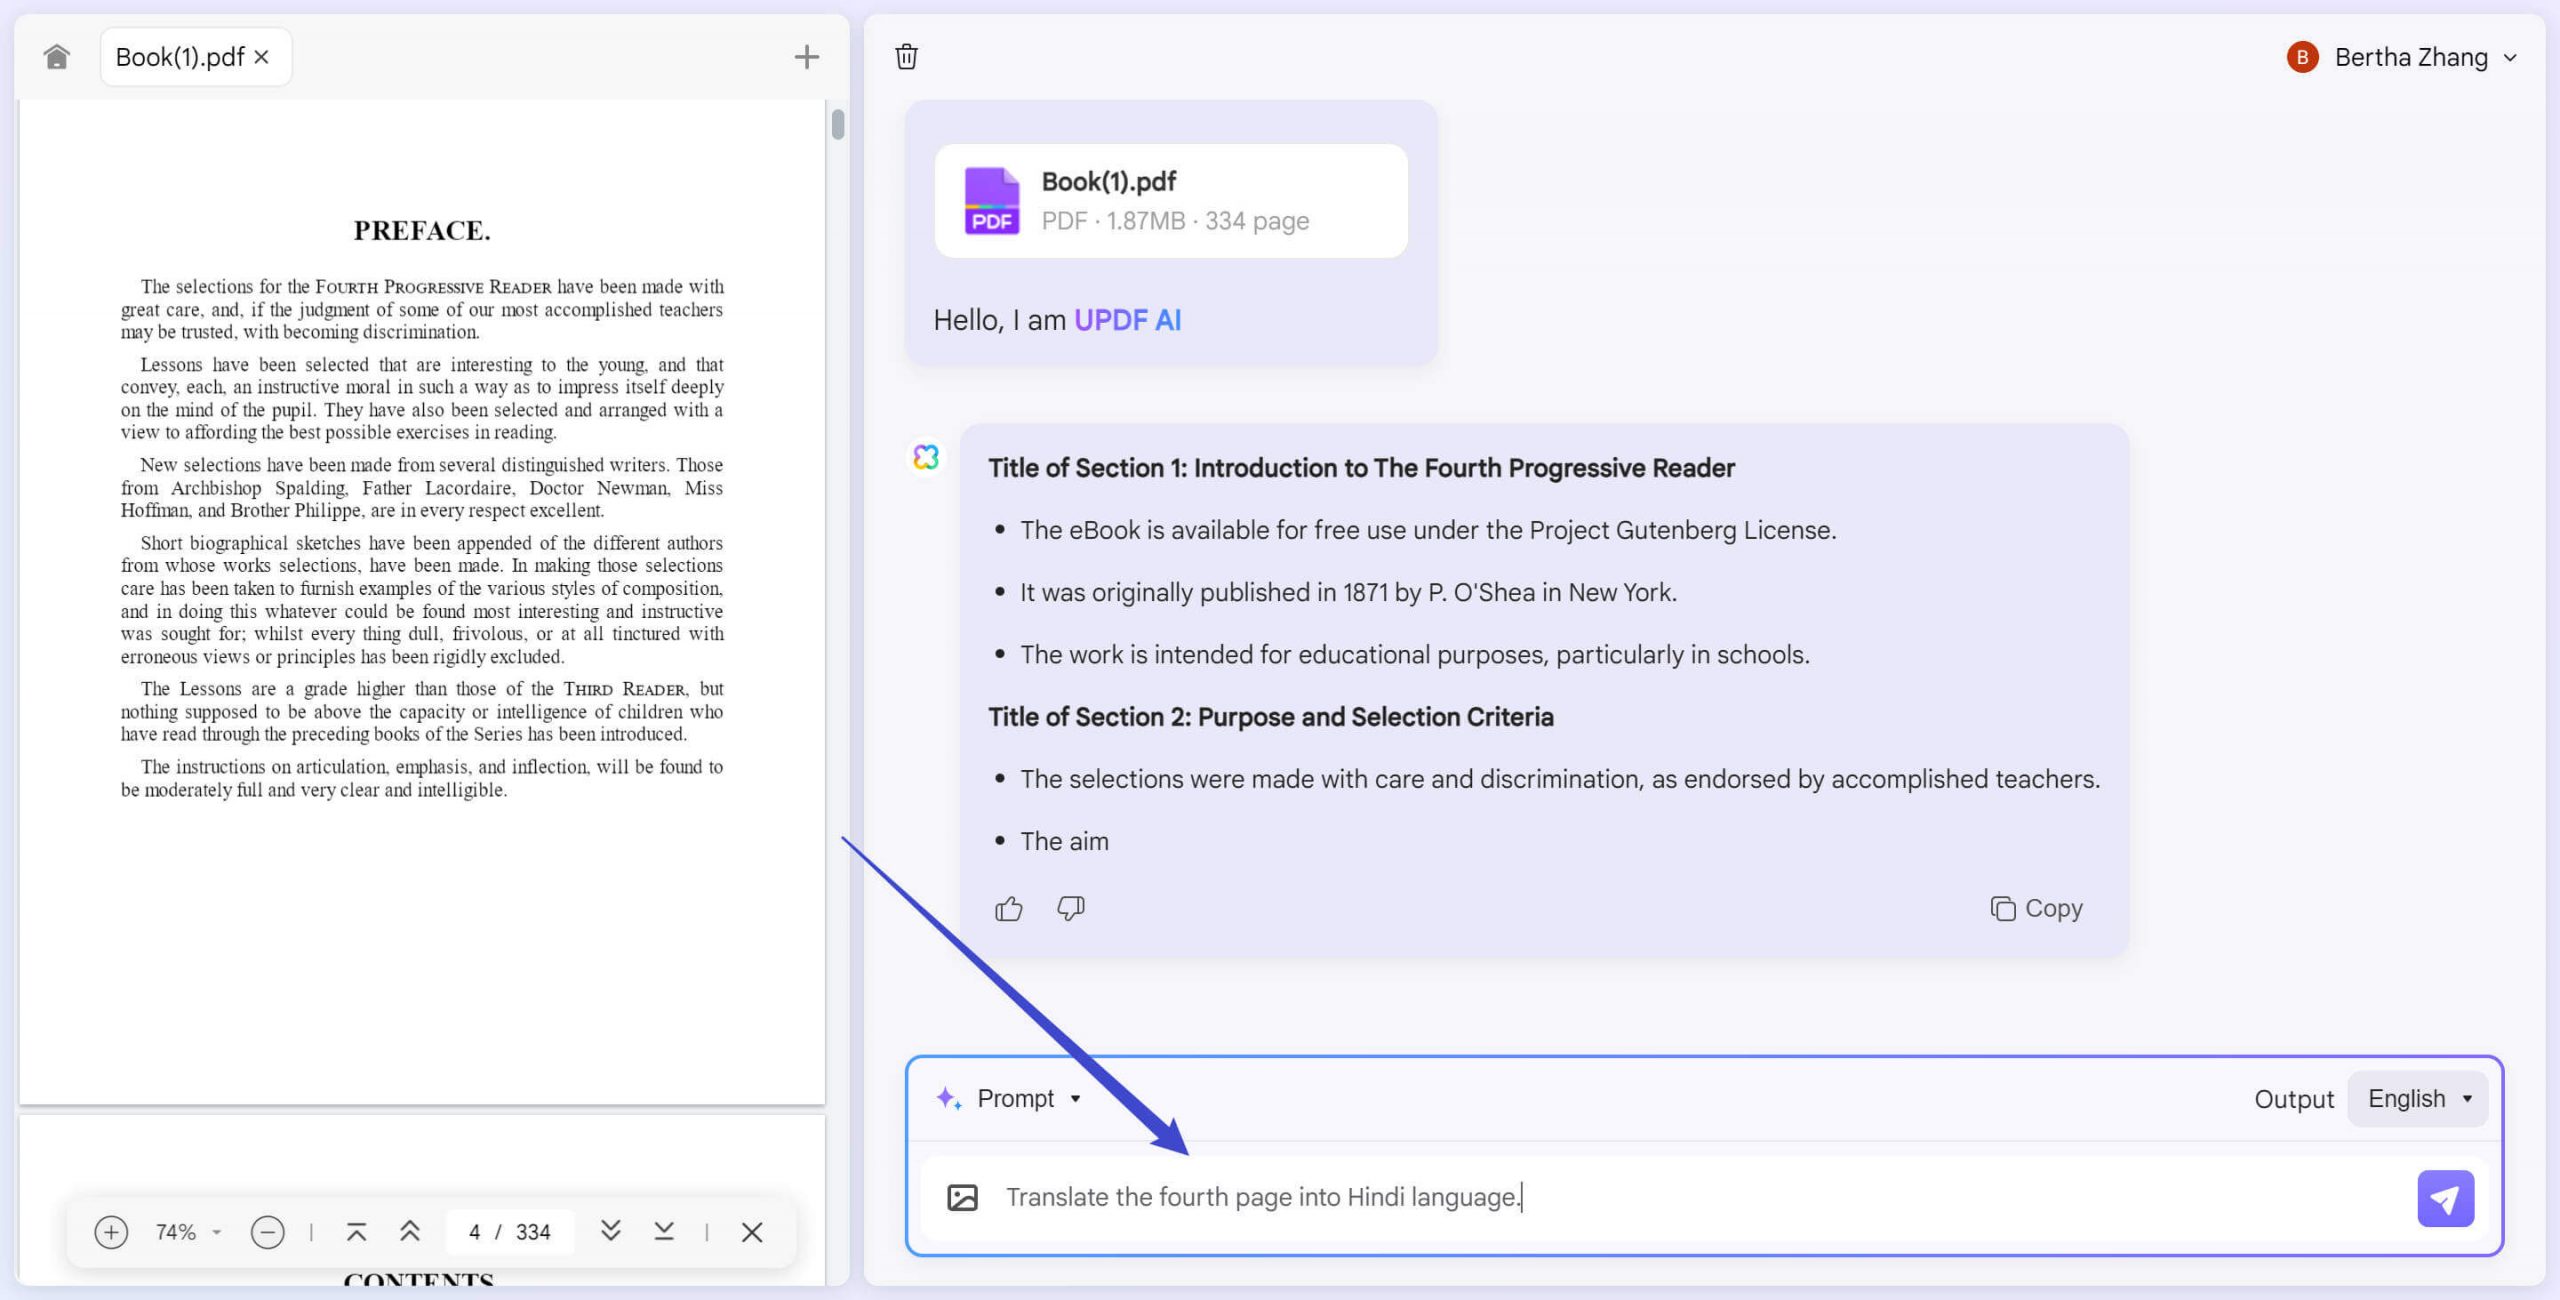Delete the current AI chat conversation
This screenshot has height=1300, width=2560.
(905, 57)
